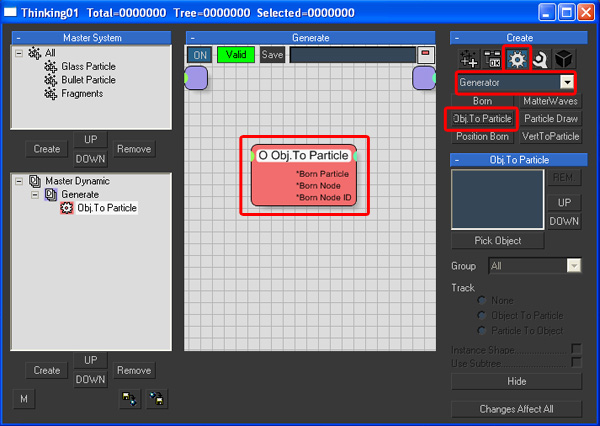
Task: Open the Group All dropdown
Action: [574, 266]
